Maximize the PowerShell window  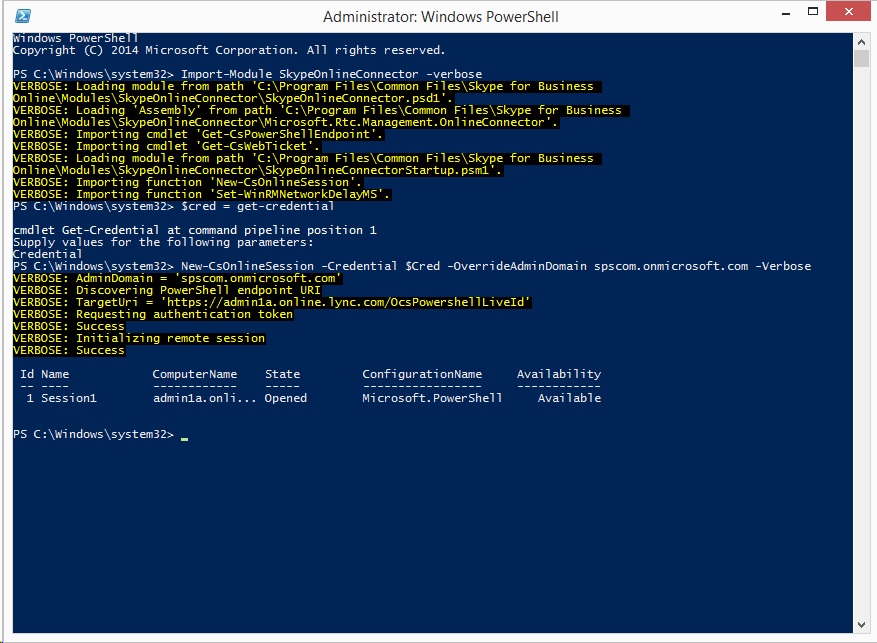click(812, 11)
